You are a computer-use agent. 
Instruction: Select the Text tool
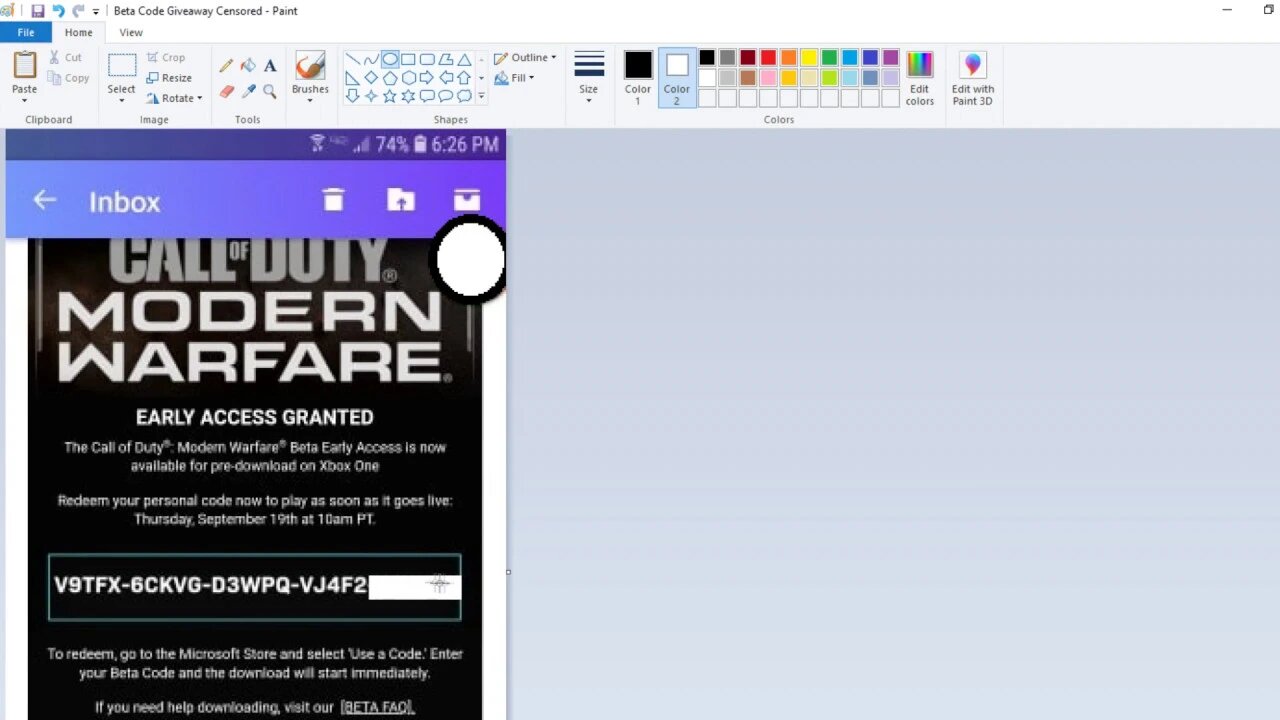coord(270,65)
